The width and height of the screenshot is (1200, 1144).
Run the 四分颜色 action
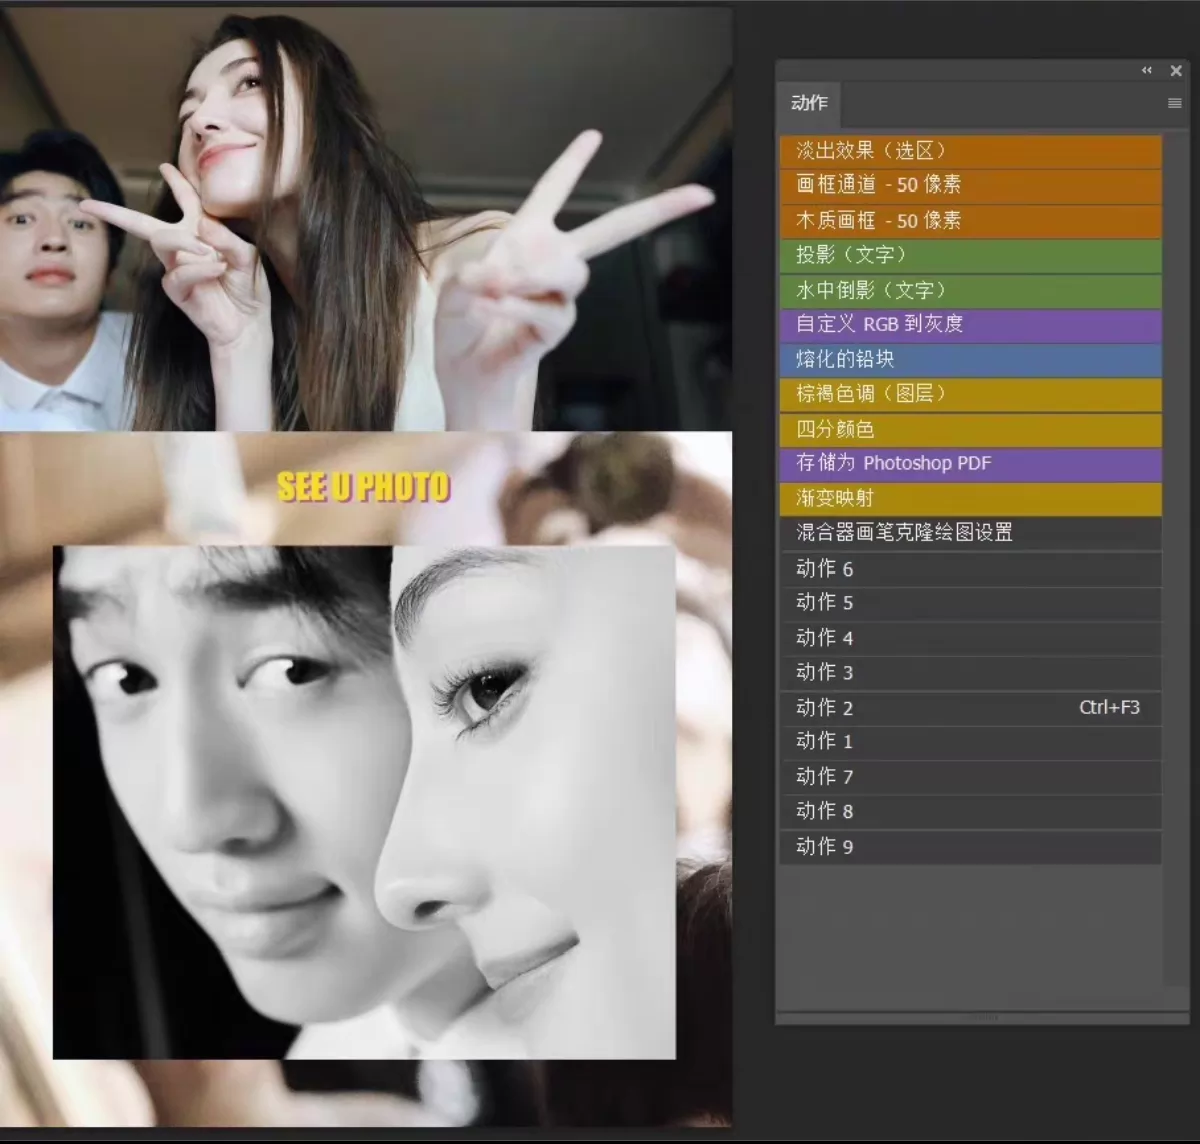click(x=970, y=429)
